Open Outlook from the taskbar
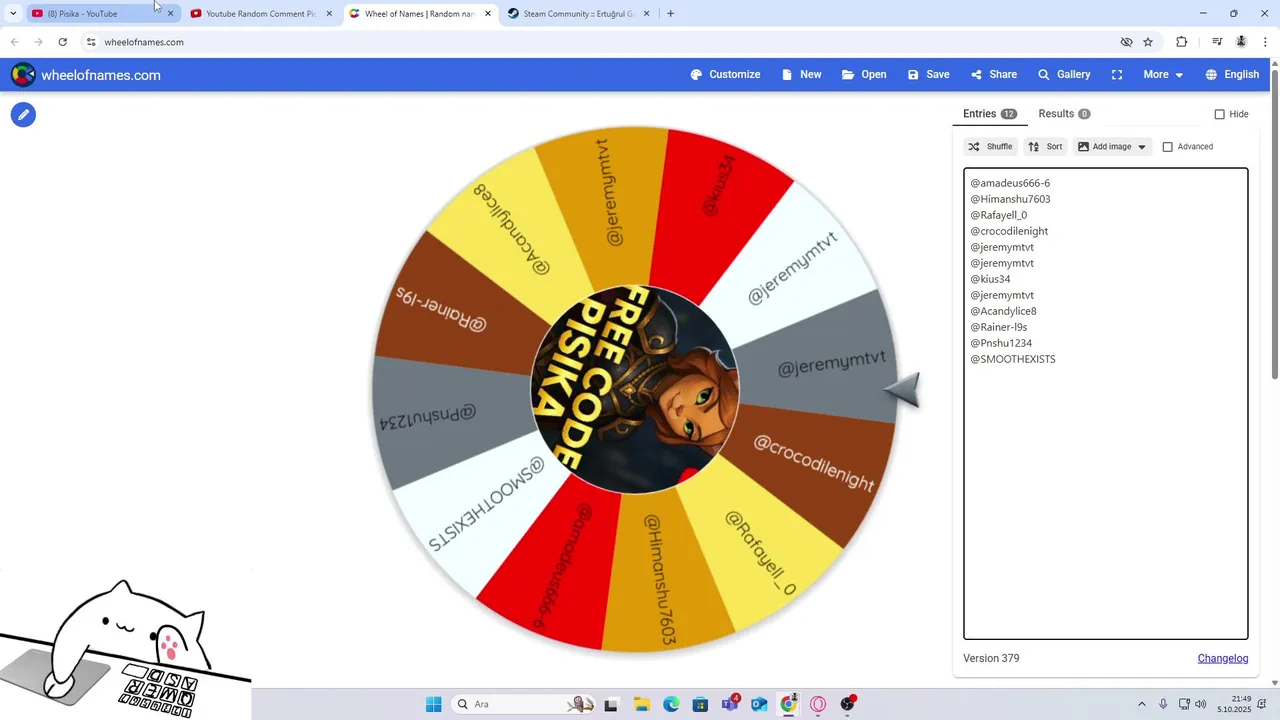 pos(759,704)
